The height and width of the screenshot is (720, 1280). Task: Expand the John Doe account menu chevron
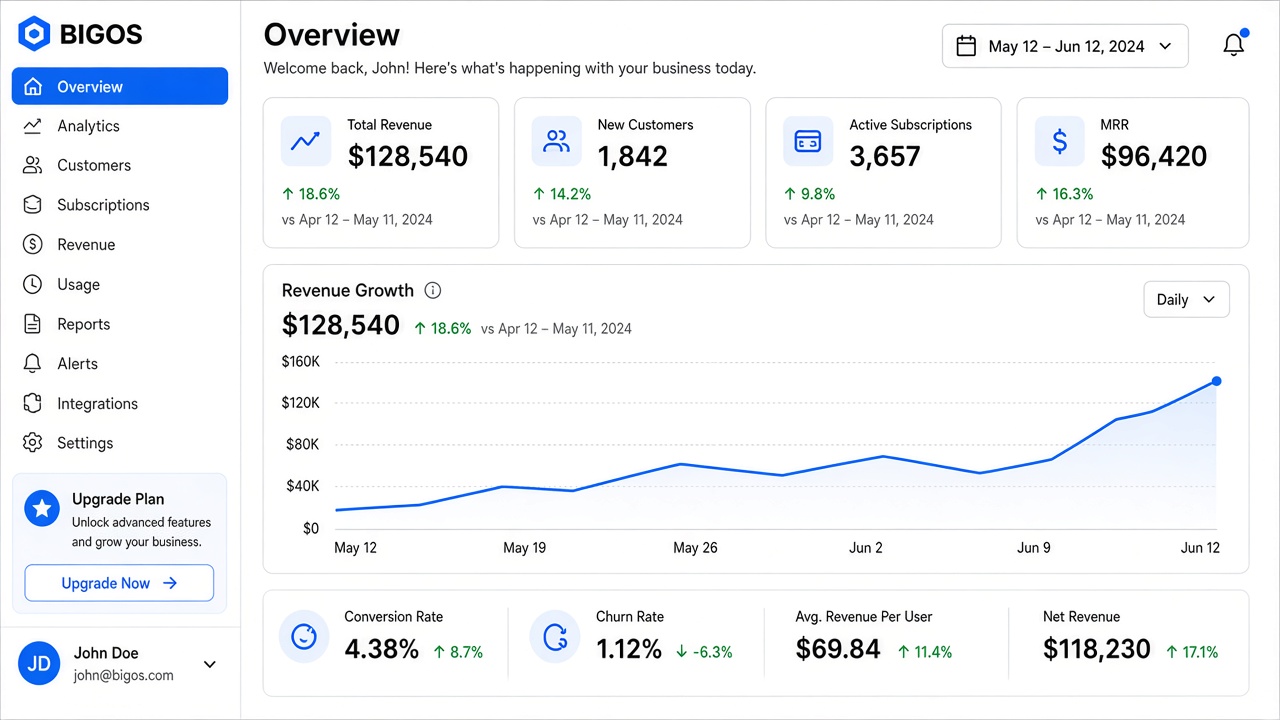[x=210, y=664]
